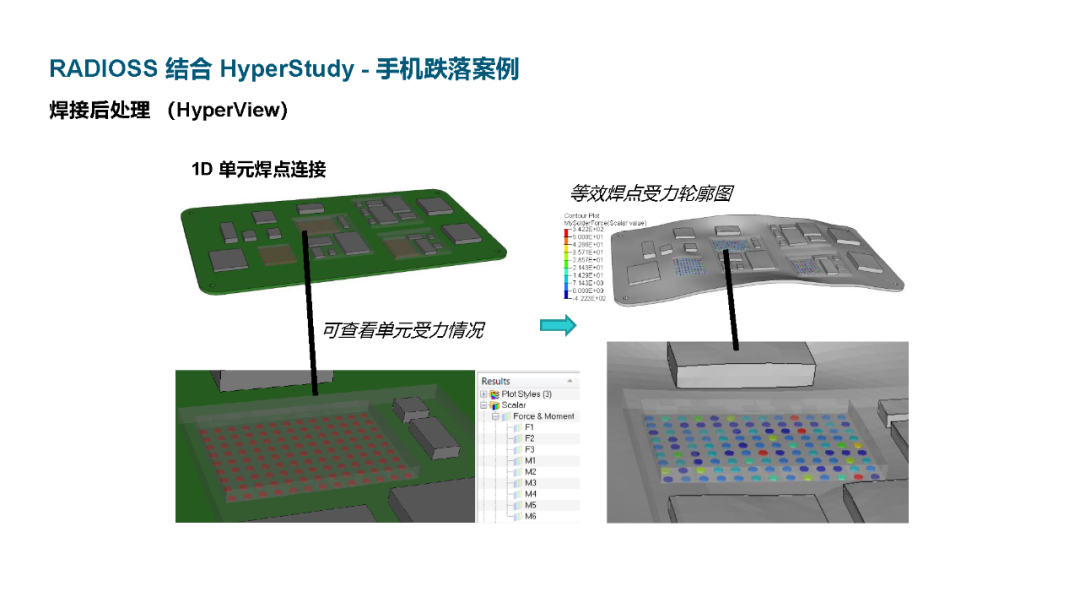Click the '可查看单元受力情况' caption
Viewport: 1080px width, 608px height.
403,331
